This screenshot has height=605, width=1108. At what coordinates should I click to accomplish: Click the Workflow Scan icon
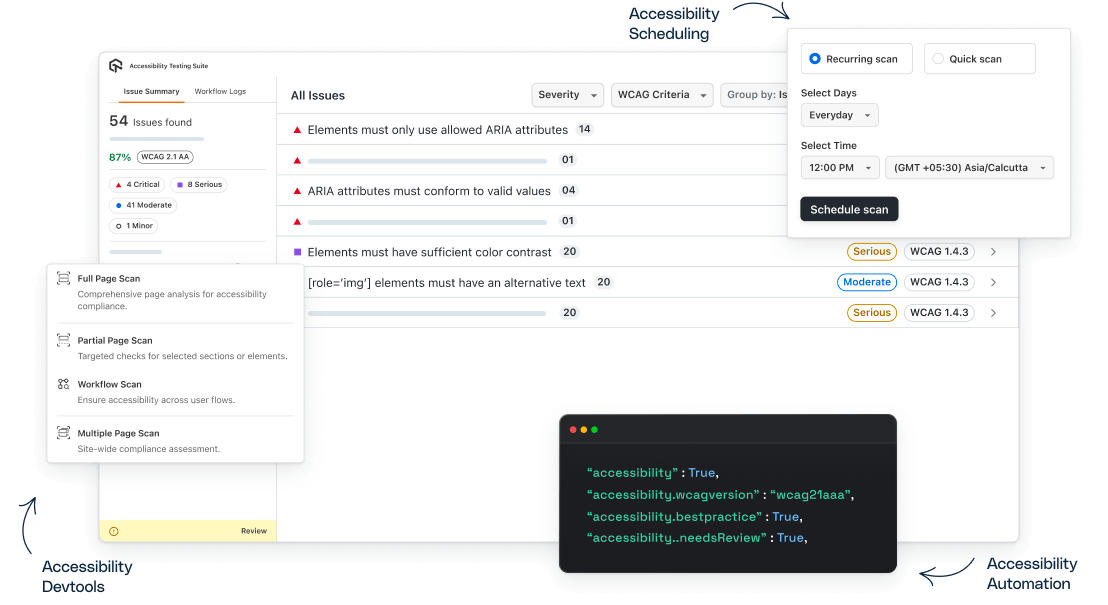pos(62,385)
